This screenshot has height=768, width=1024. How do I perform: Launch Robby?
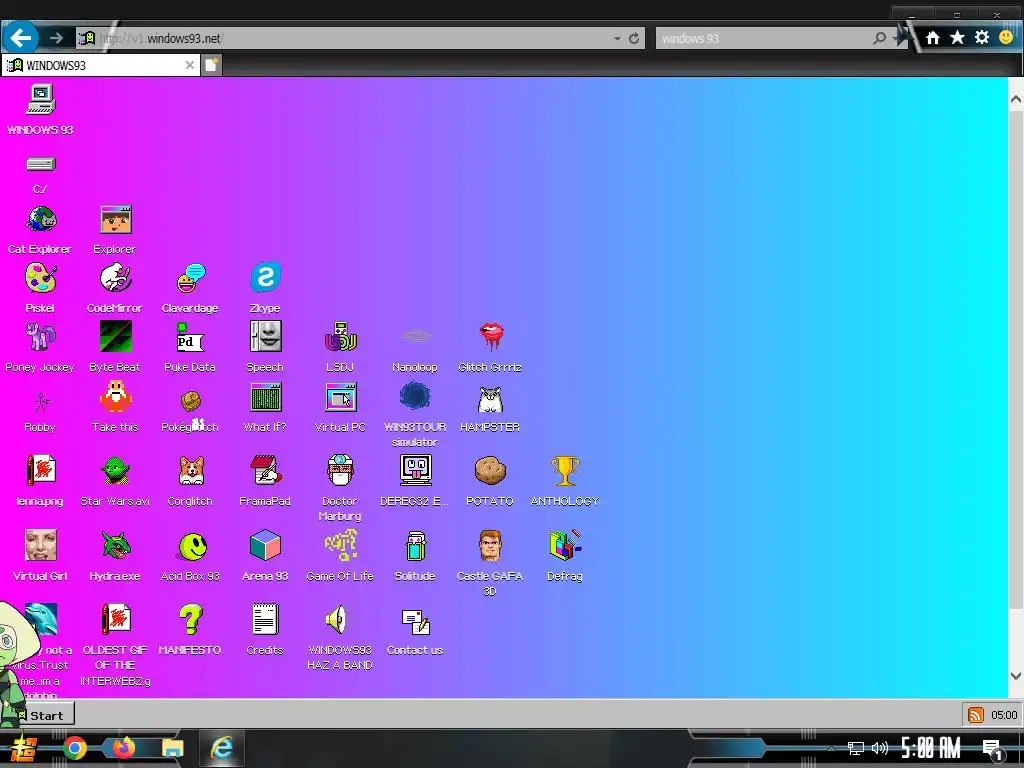tap(42, 402)
